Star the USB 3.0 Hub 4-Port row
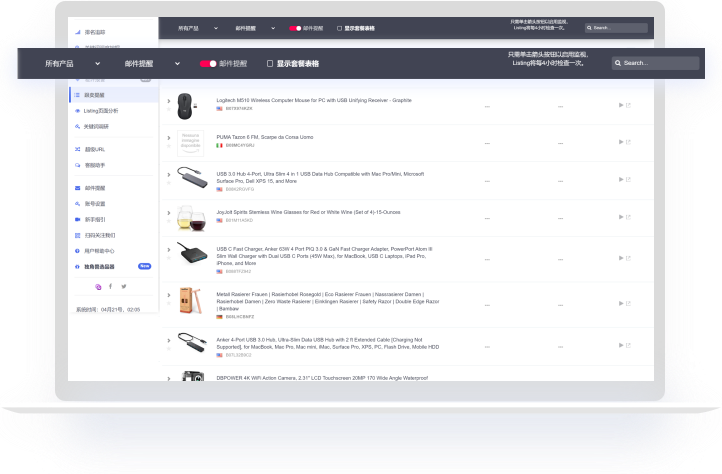Image resolution: width=722 pixels, height=474 pixels. tap(169, 183)
